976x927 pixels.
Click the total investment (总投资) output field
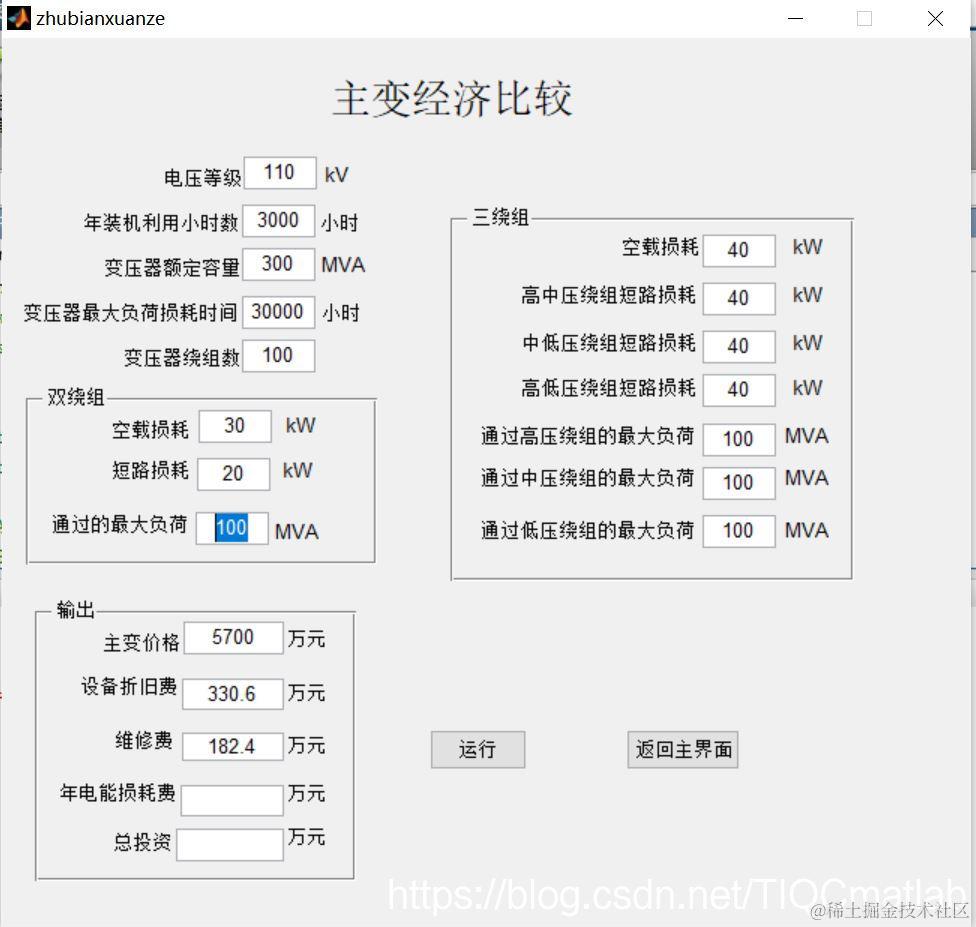(230, 844)
